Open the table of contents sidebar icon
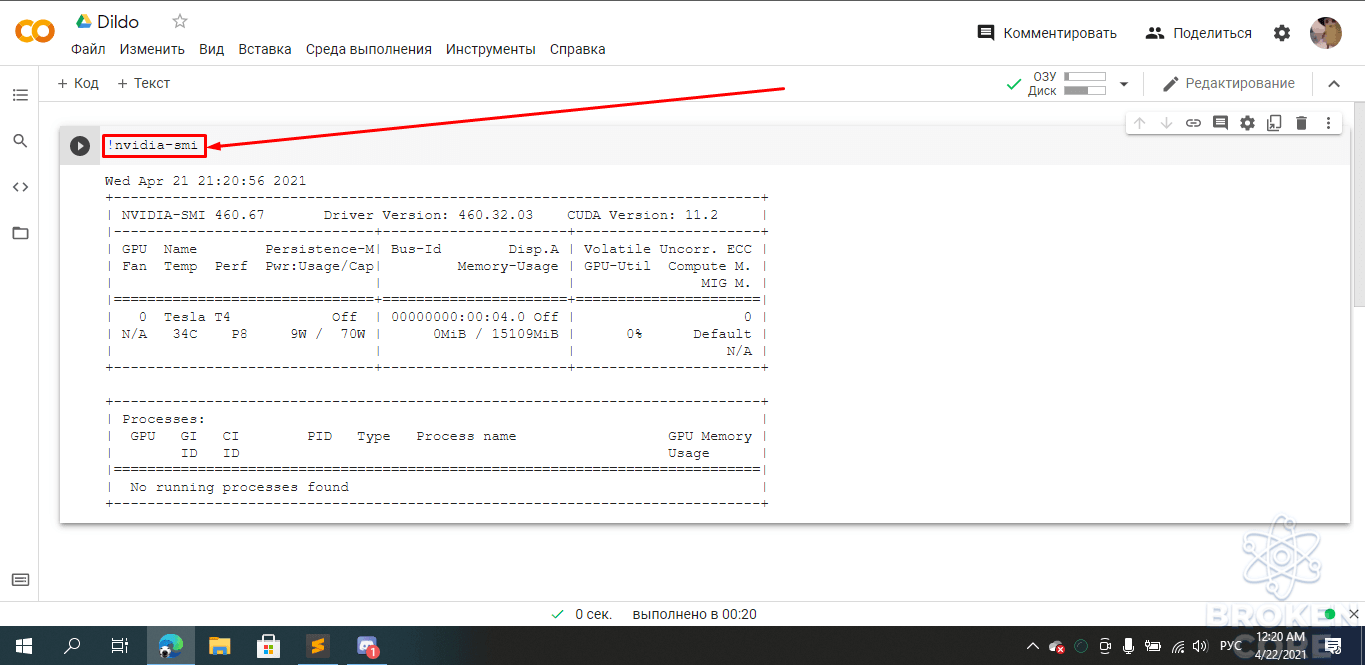 click(20, 95)
